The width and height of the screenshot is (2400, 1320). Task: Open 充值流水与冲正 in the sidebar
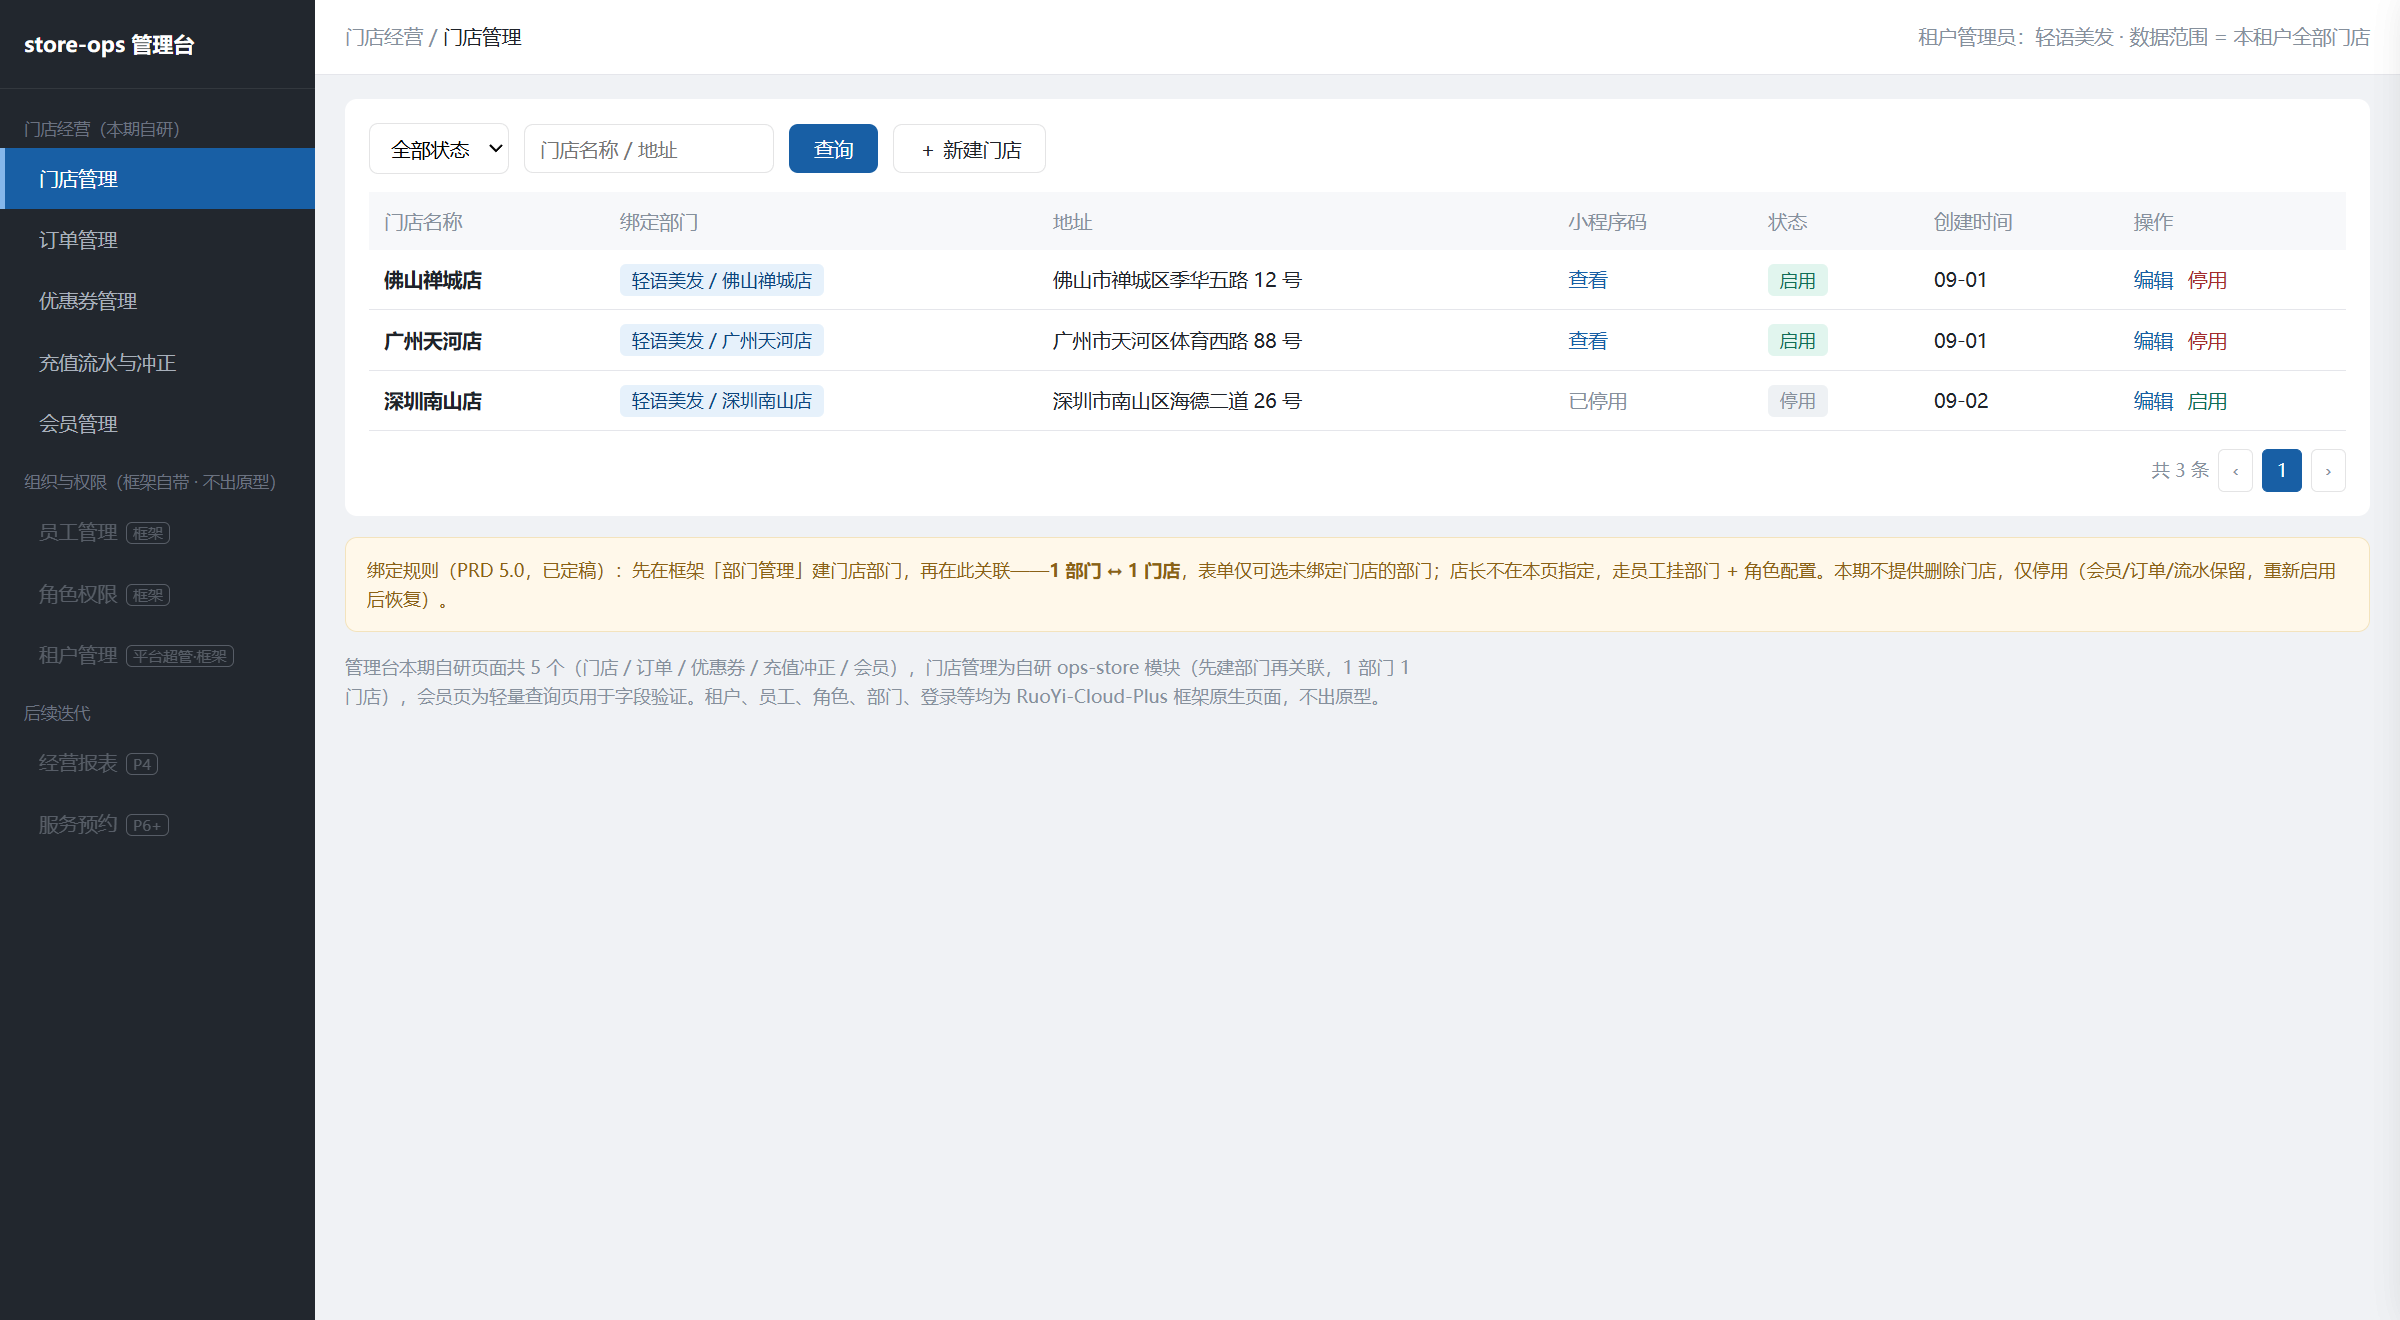point(157,363)
